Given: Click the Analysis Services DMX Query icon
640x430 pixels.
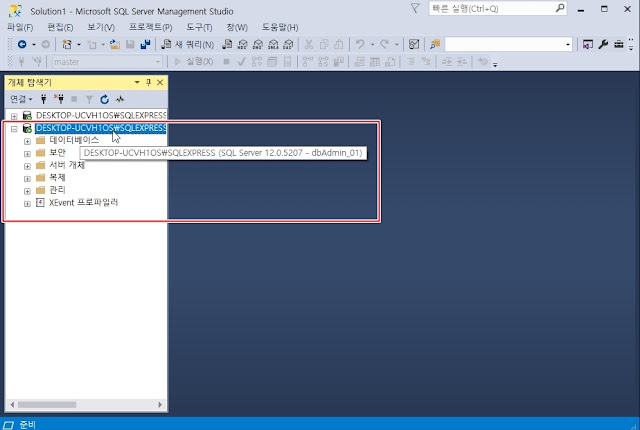Looking at the screenshot, I should [x=258, y=44].
